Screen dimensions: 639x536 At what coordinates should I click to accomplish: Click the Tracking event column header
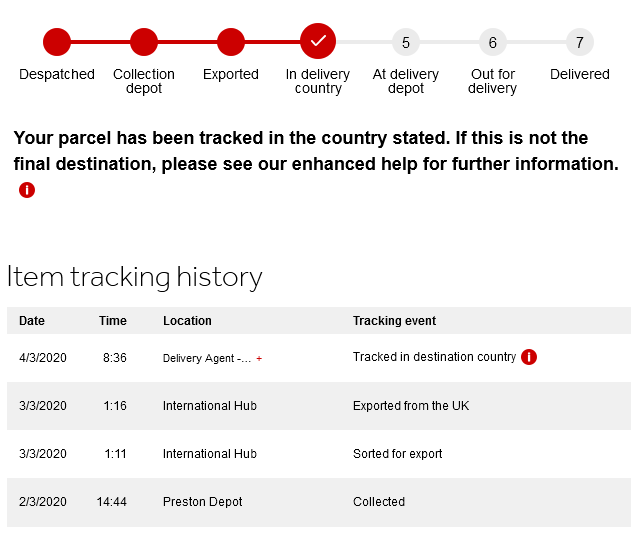394,321
